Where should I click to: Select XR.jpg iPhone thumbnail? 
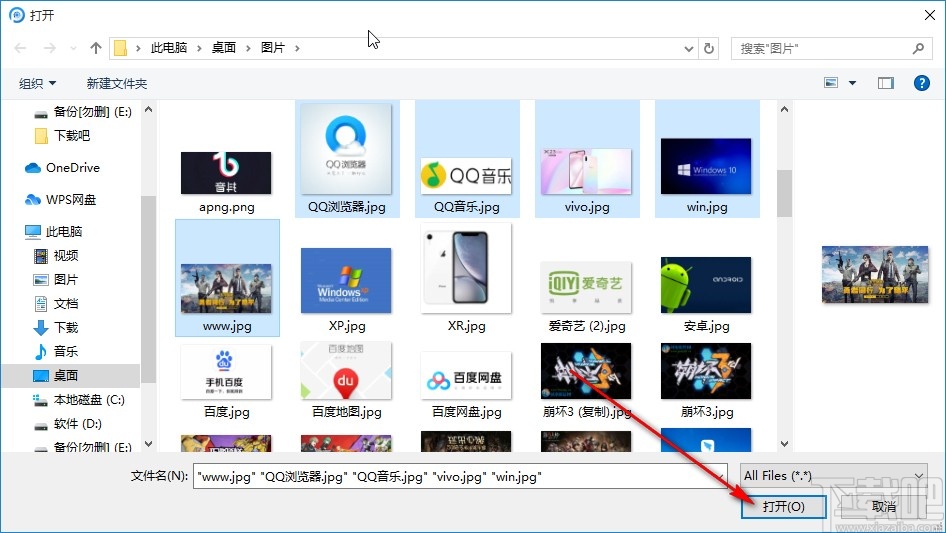(x=466, y=268)
